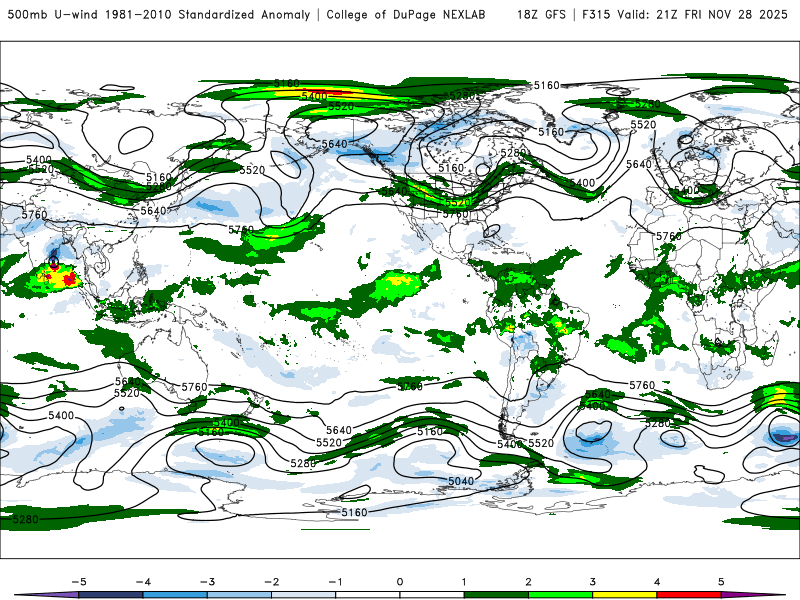Click the "5" colorbar tick label

tap(721, 582)
